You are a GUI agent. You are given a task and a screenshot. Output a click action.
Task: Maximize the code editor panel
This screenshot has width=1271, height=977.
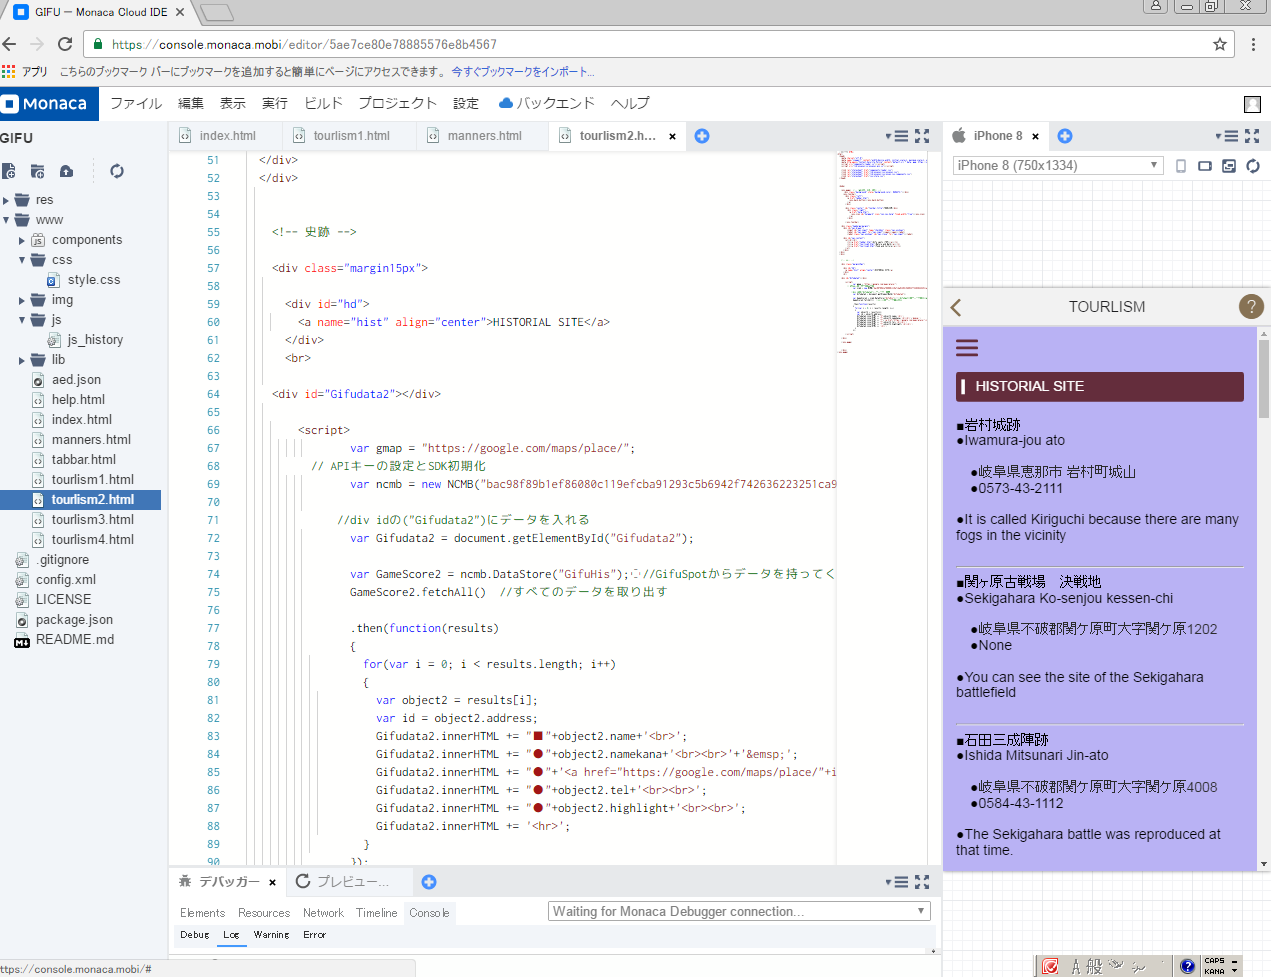tap(922, 136)
